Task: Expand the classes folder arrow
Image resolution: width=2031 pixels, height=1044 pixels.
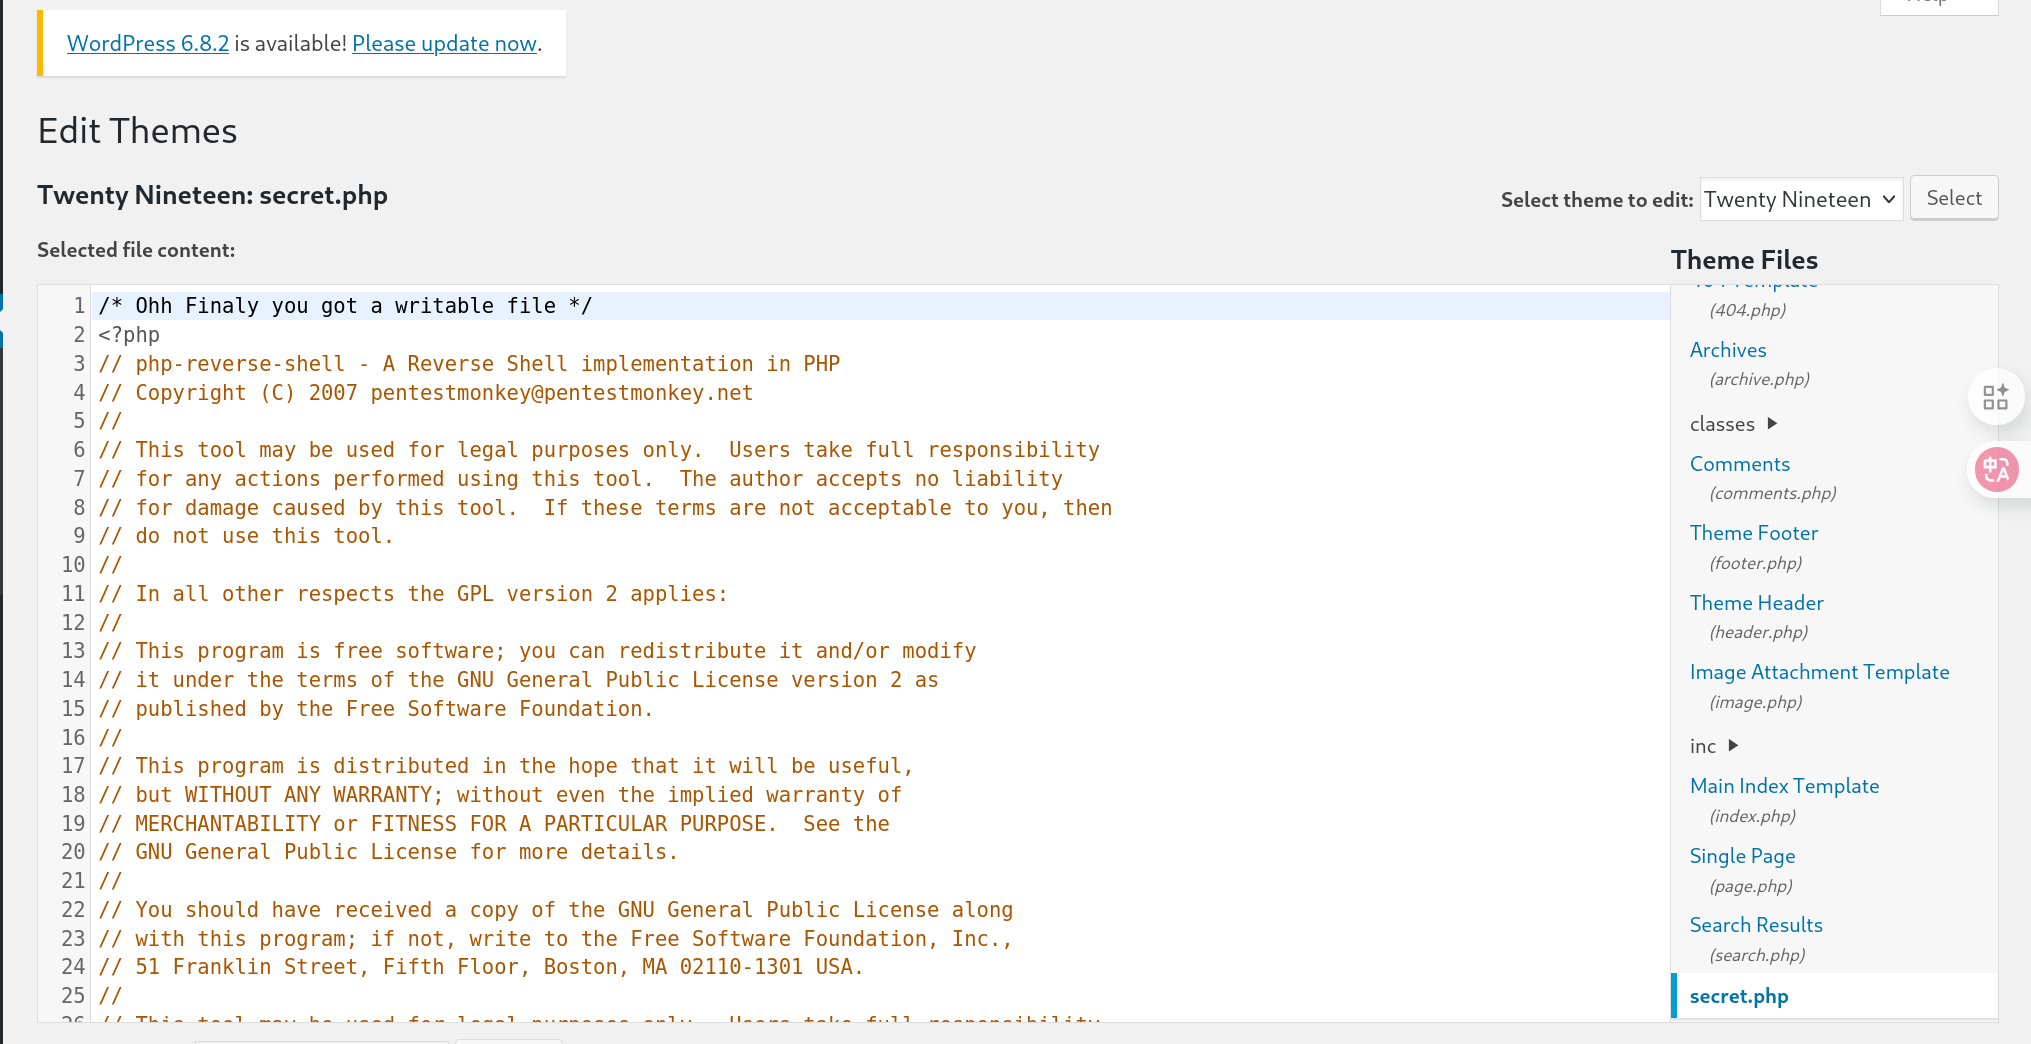Action: coord(1772,423)
